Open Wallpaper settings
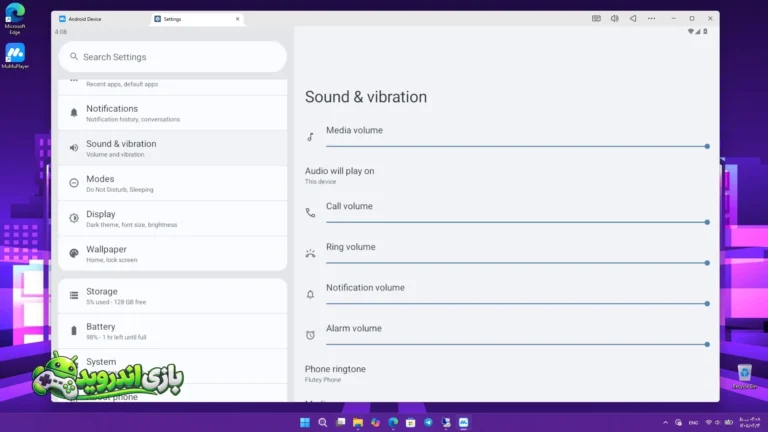 tap(172, 254)
